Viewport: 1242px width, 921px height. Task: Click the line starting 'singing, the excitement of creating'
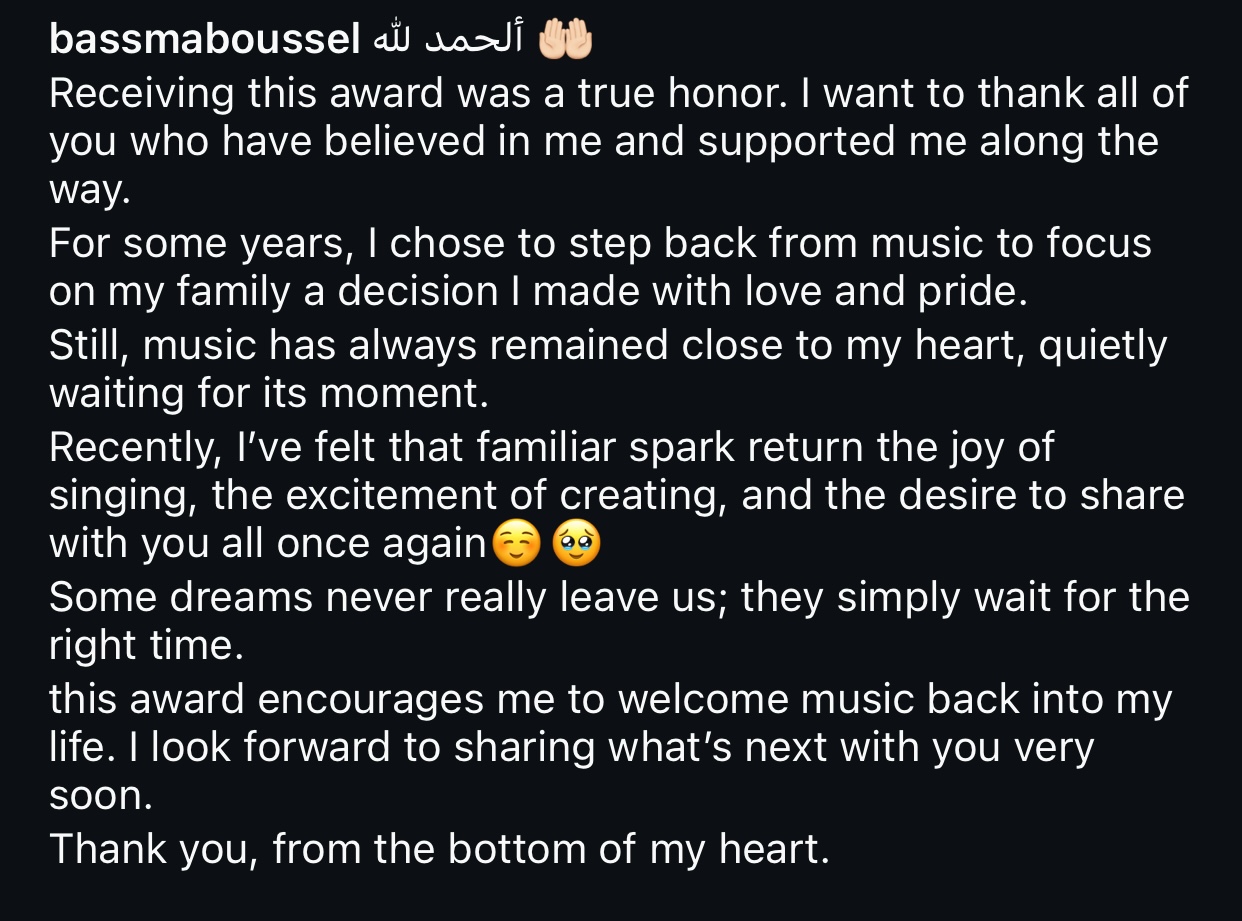point(617,495)
